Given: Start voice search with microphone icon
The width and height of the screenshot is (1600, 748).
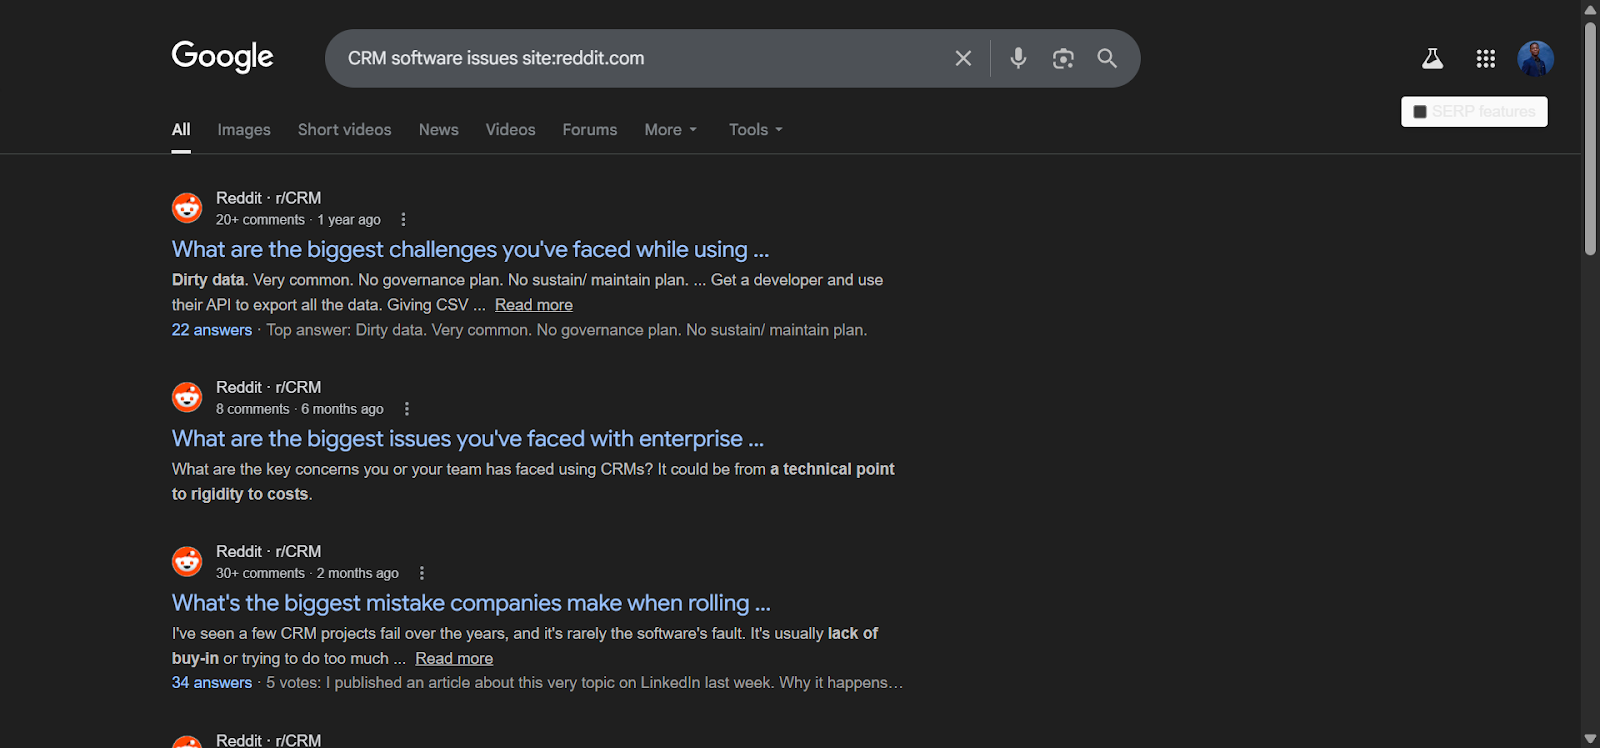Looking at the screenshot, I should [1018, 58].
